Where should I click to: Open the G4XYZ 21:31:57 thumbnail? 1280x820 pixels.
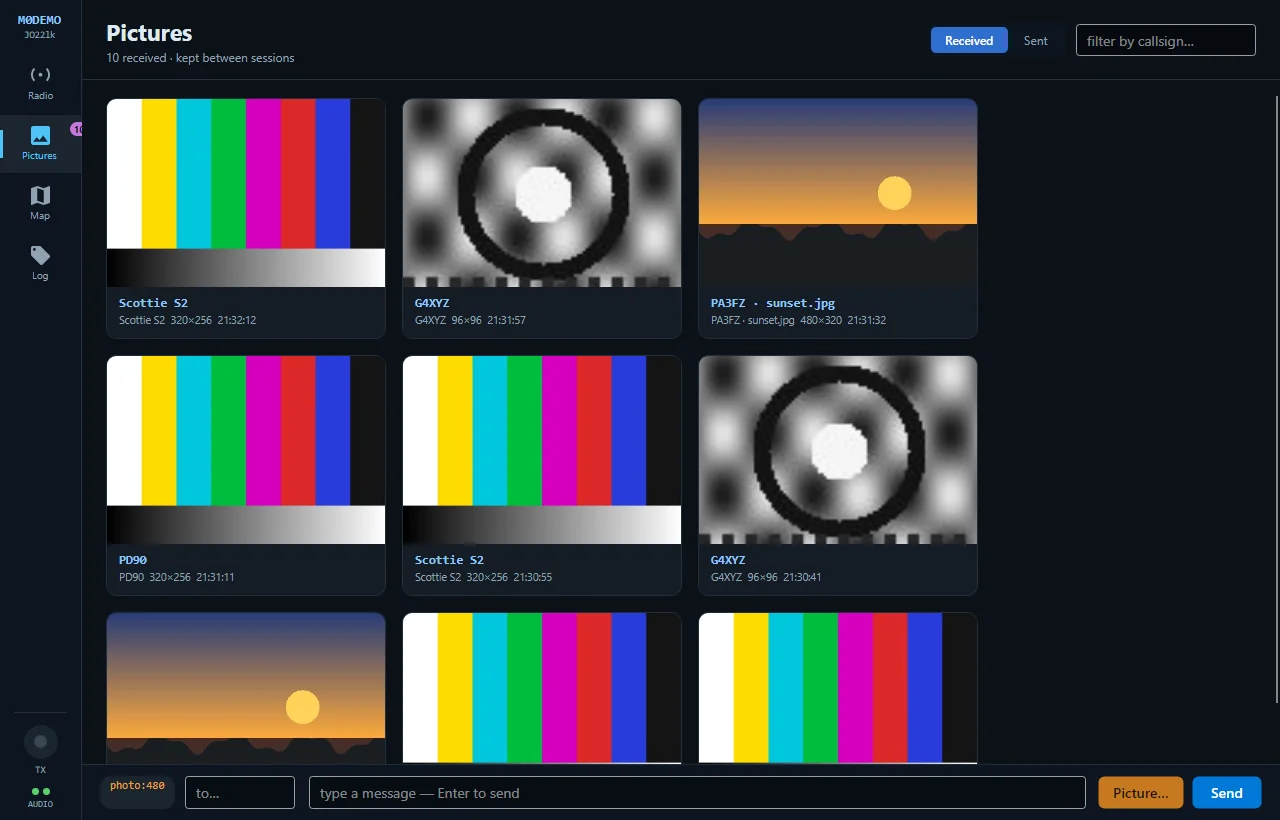(x=542, y=193)
